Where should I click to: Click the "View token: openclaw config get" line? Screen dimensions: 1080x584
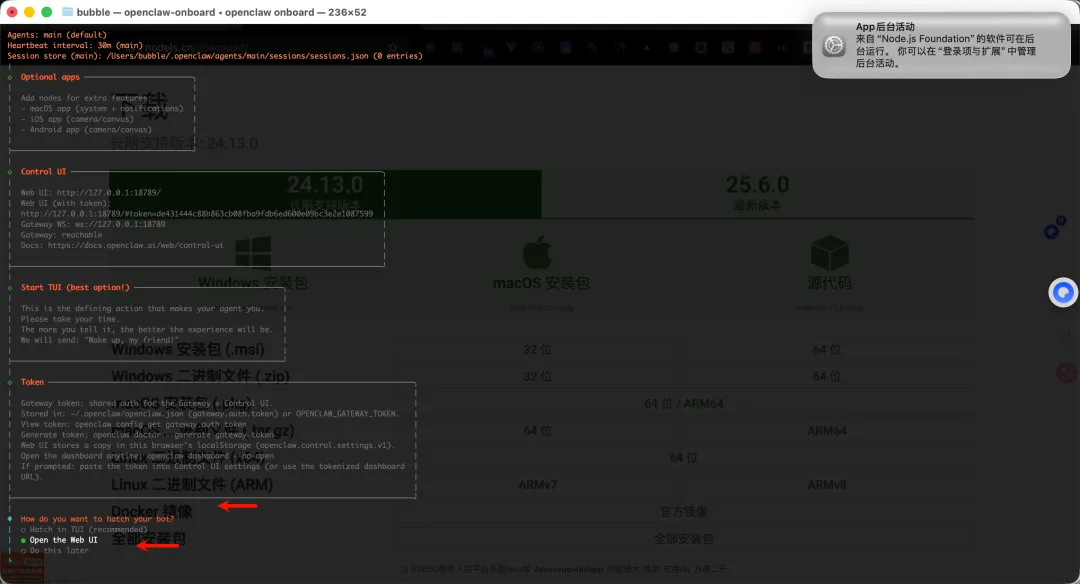click(134, 424)
